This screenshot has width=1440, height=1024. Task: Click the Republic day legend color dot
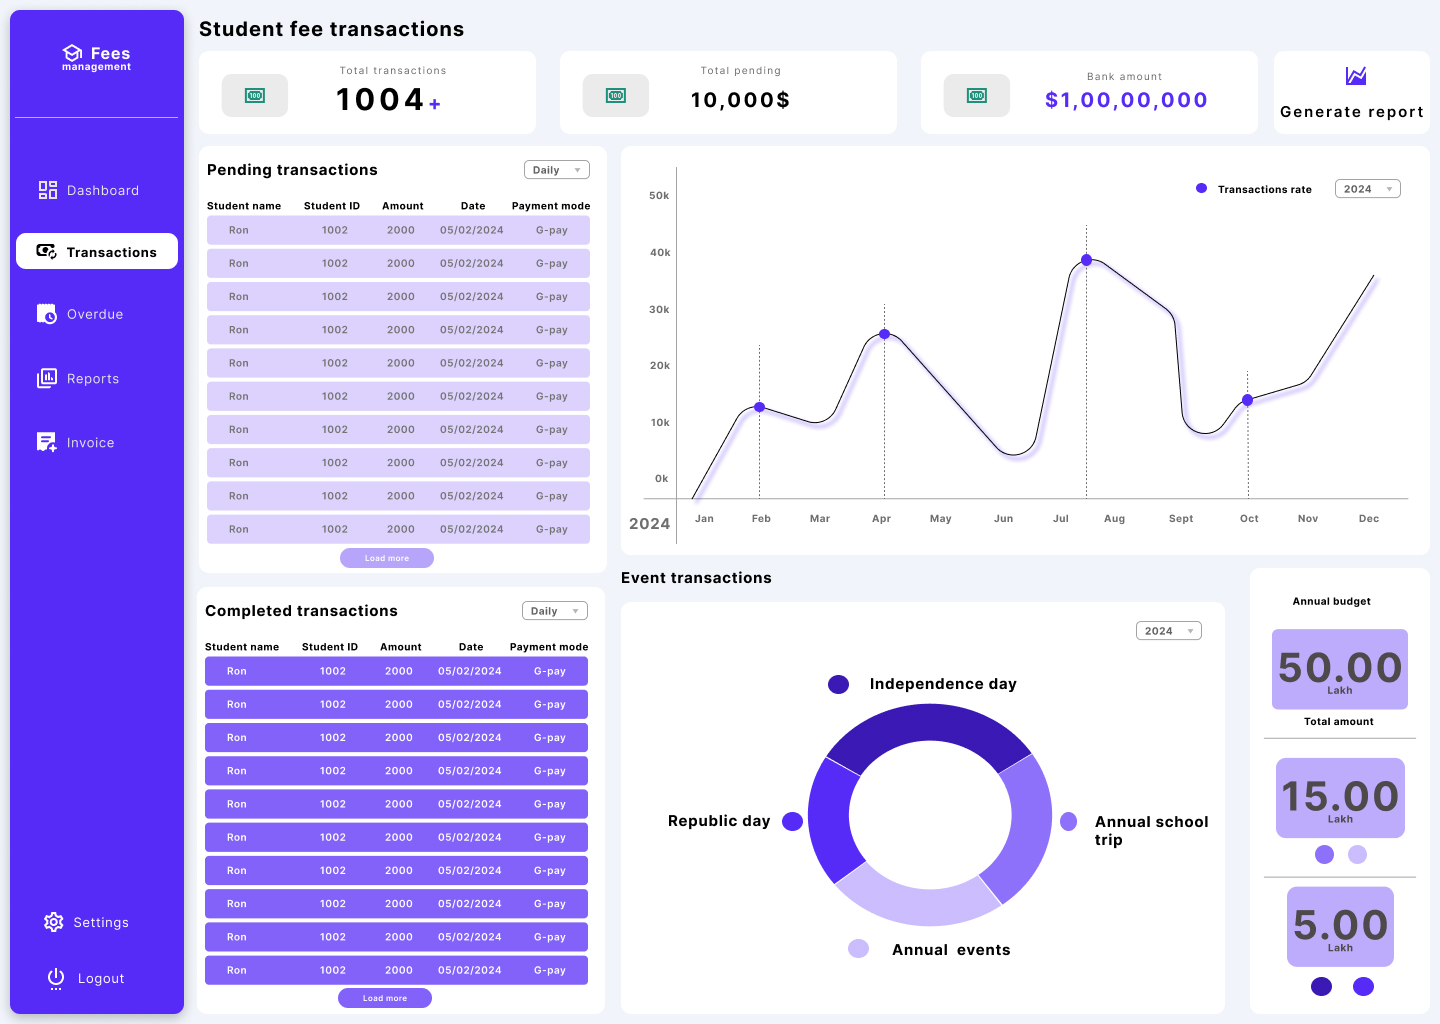793,821
